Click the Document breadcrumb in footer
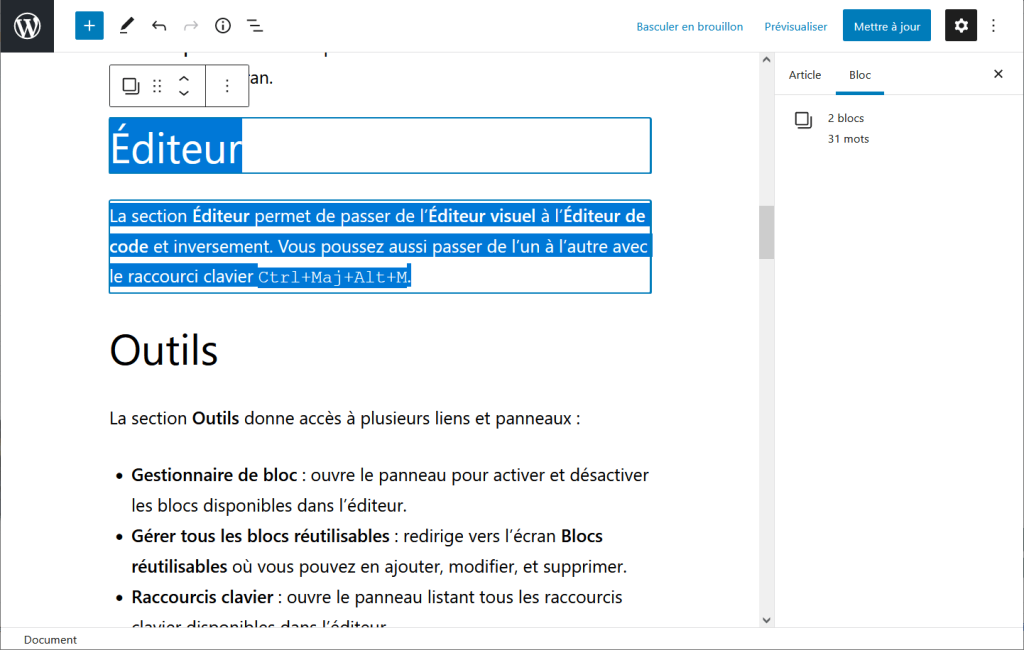 click(x=50, y=640)
